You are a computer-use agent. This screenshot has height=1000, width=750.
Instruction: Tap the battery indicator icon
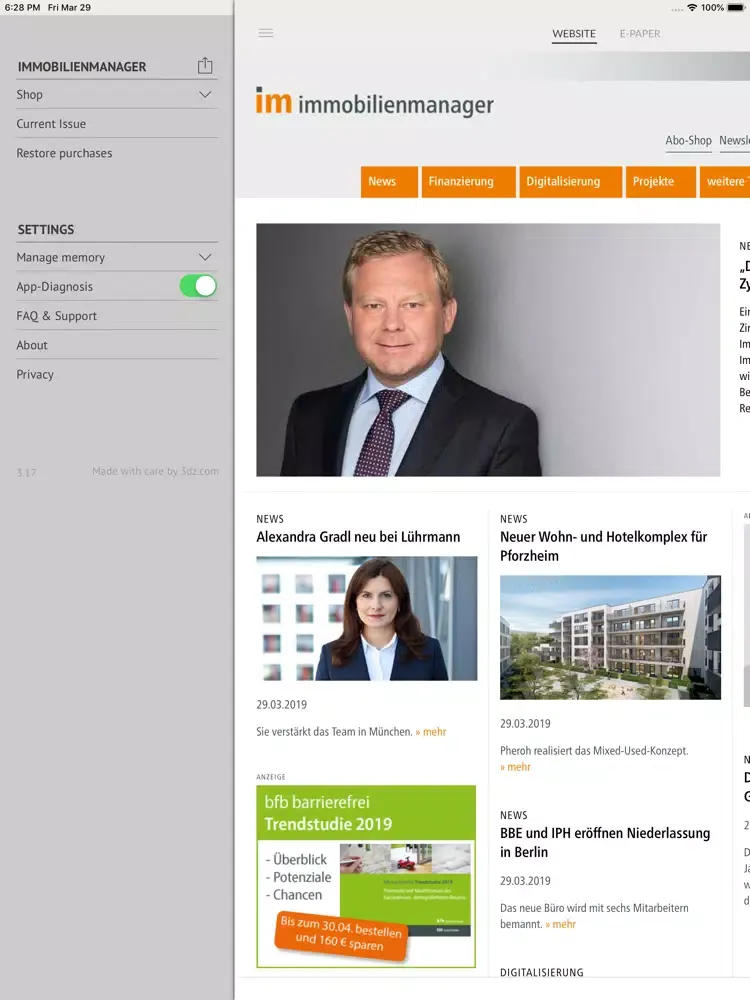click(x=736, y=8)
